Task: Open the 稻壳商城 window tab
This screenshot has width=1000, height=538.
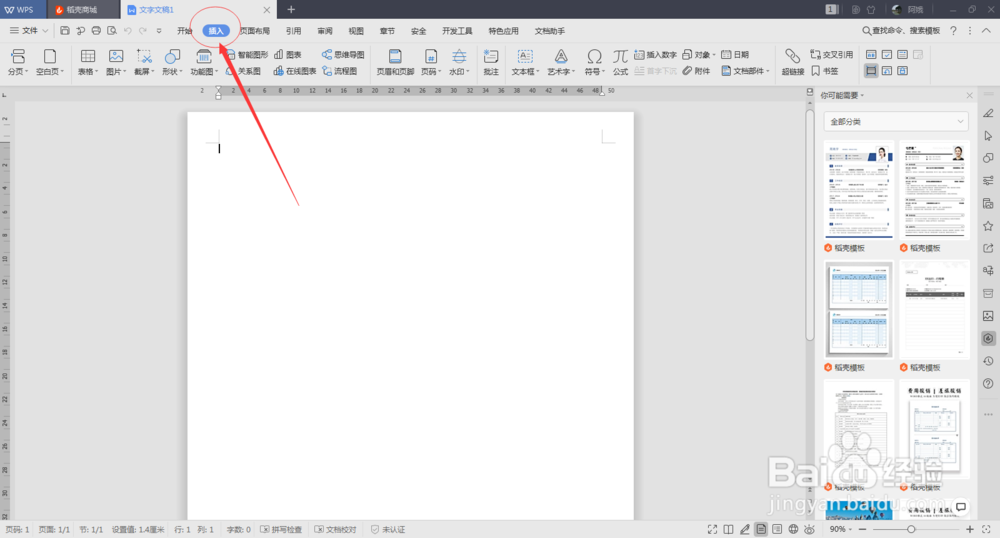Action: (83, 10)
